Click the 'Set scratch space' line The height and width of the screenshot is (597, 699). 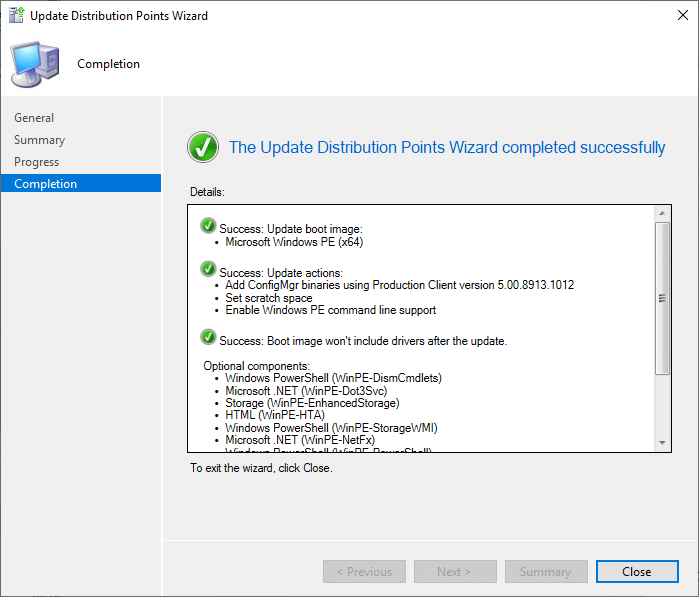tap(269, 298)
